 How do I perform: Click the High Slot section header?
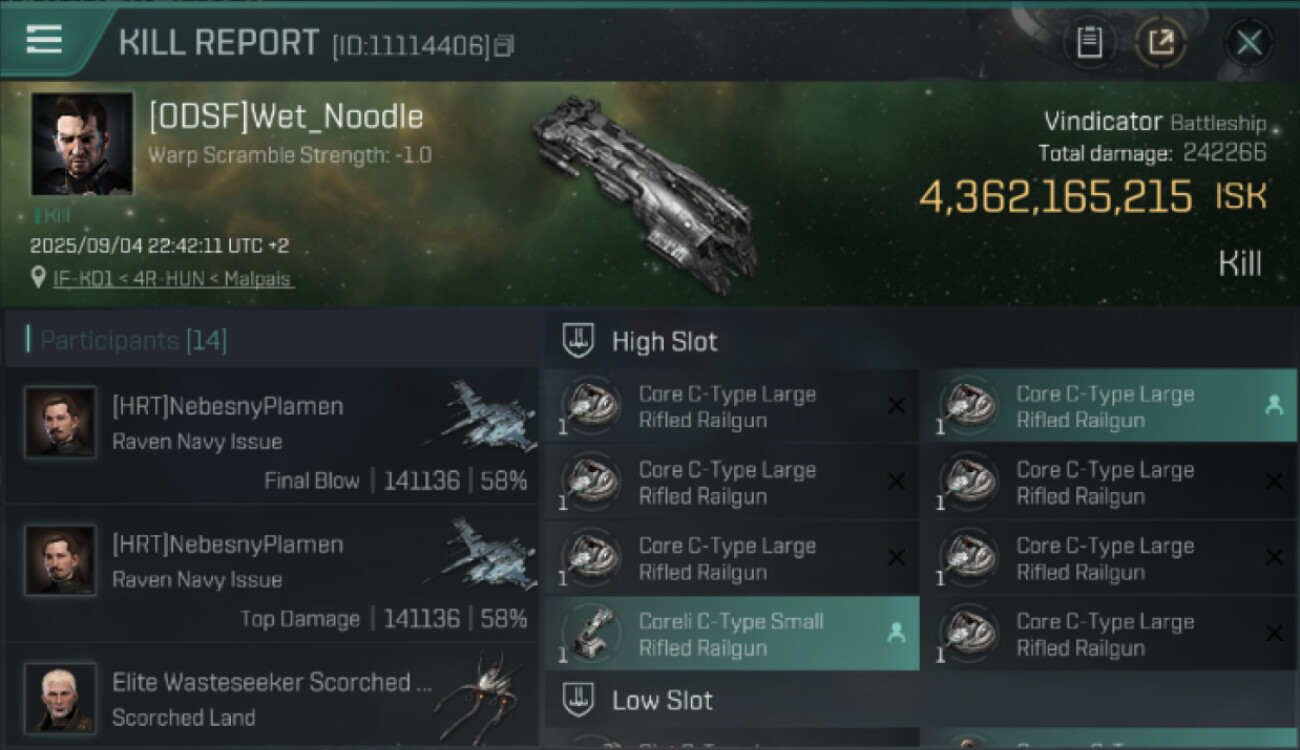pyautogui.click(x=665, y=341)
